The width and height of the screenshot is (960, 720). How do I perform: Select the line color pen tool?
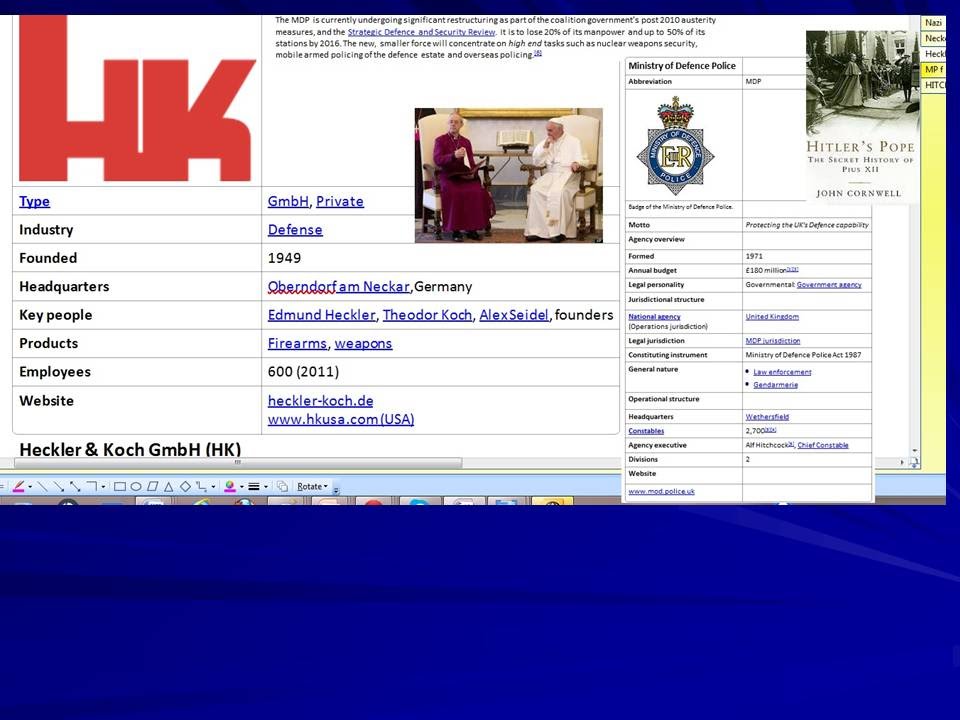click(x=18, y=487)
